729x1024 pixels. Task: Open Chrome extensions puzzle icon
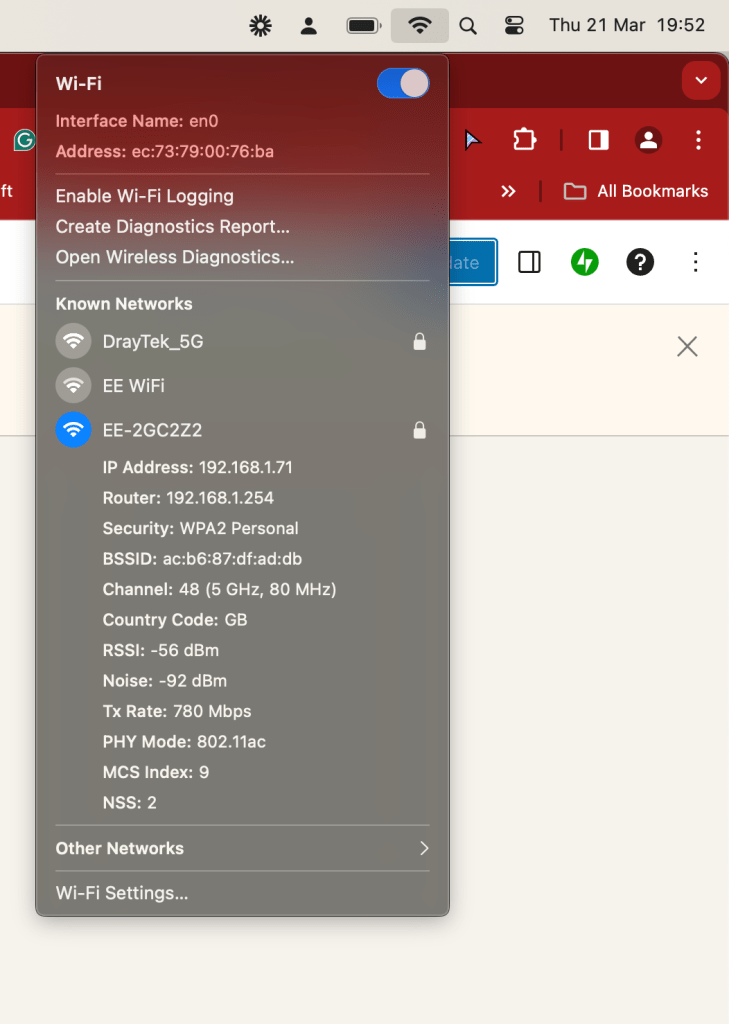(x=525, y=140)
